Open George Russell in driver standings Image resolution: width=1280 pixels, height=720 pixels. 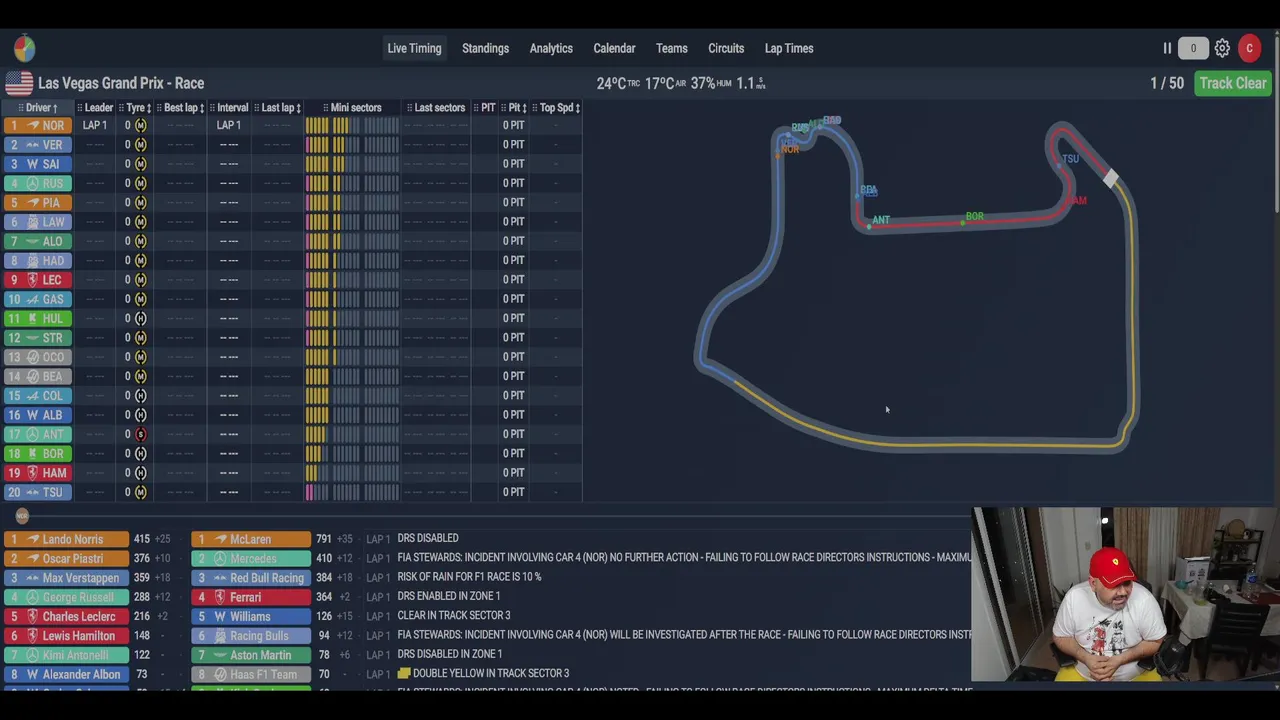(x=66, y=597)
